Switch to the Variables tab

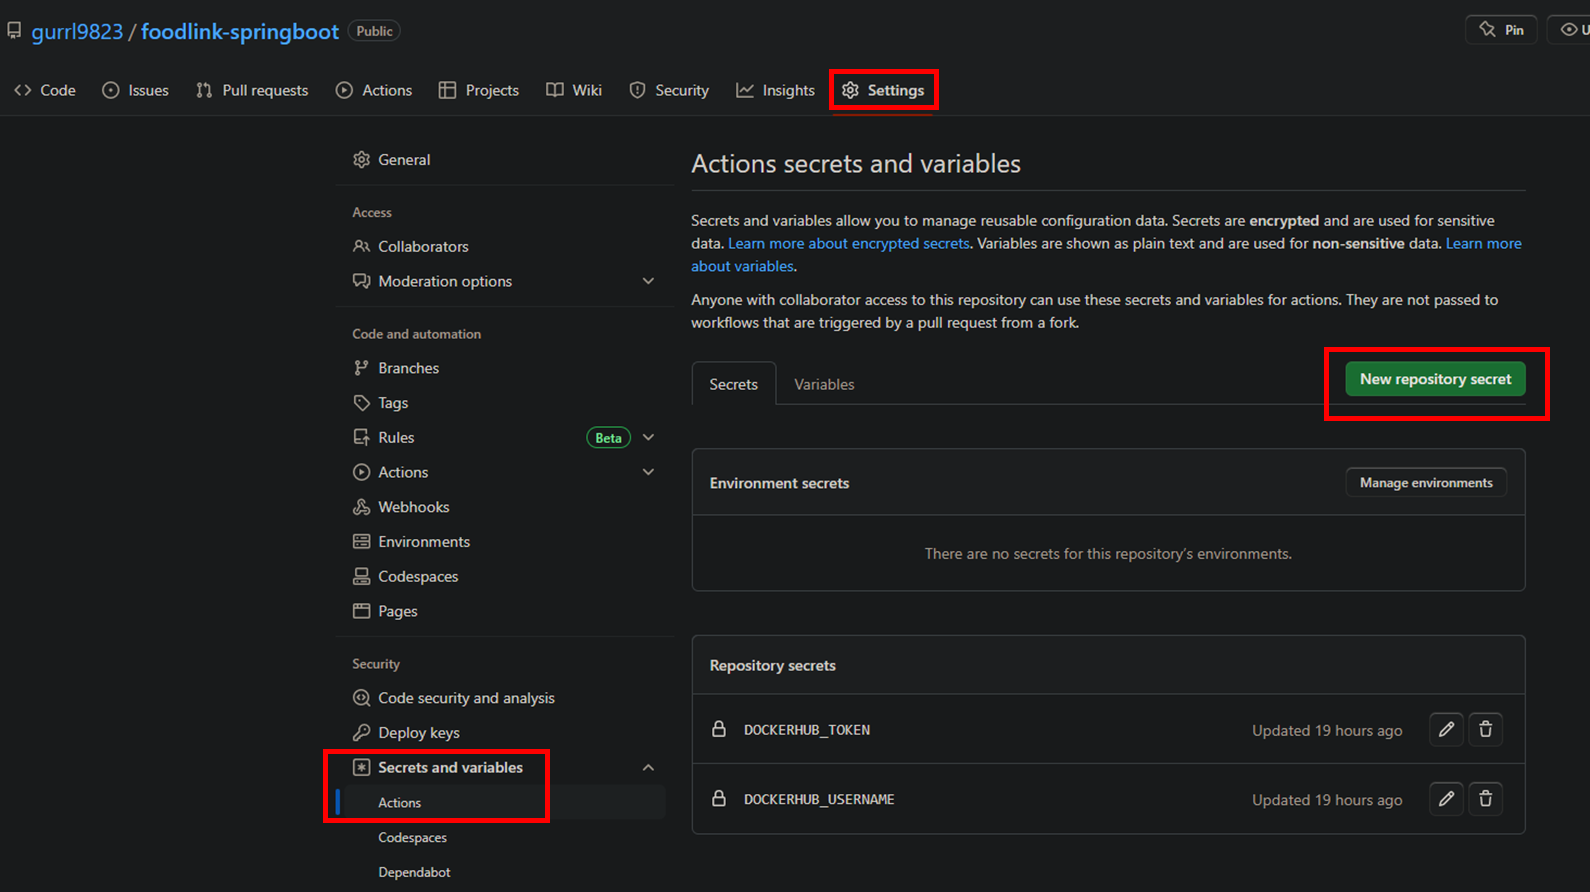pyautogui.click(x=824, y=384)
